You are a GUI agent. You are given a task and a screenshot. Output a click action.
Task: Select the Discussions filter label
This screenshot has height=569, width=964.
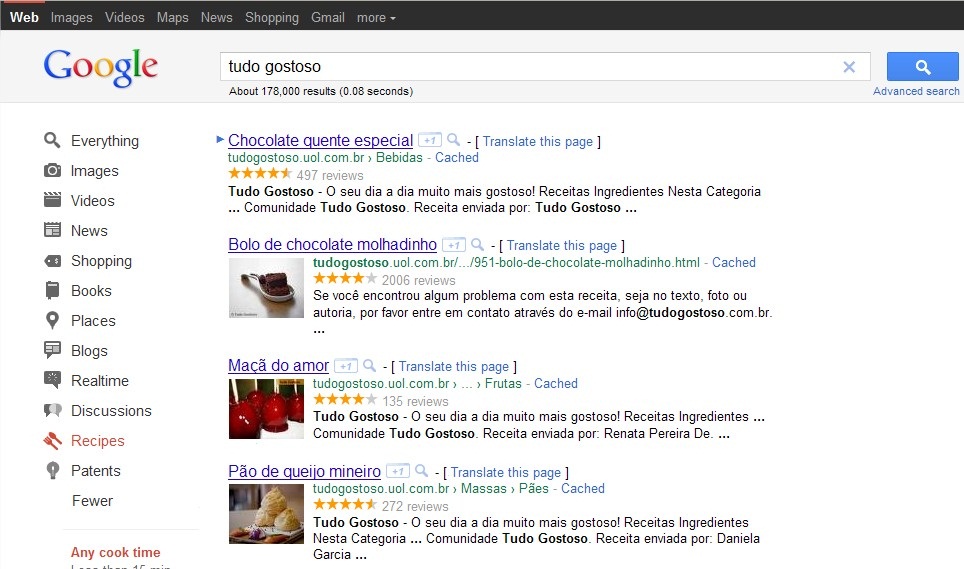pos(111,410)
